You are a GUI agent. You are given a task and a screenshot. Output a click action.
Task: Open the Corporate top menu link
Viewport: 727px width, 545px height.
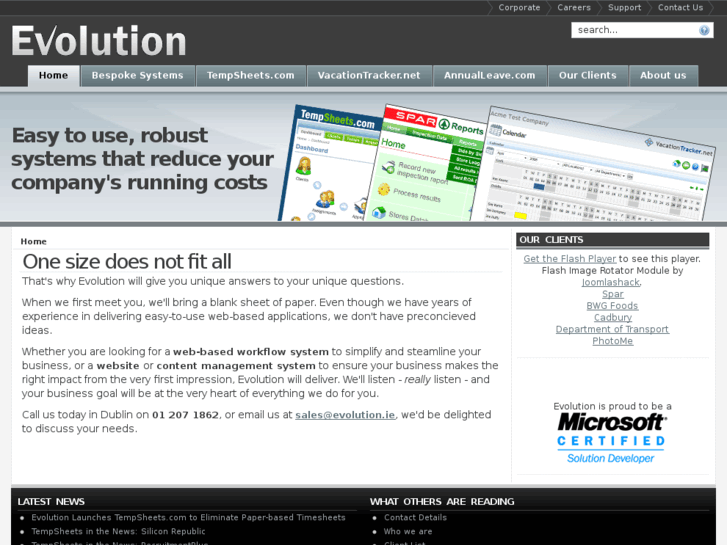[x=519, y=7]
